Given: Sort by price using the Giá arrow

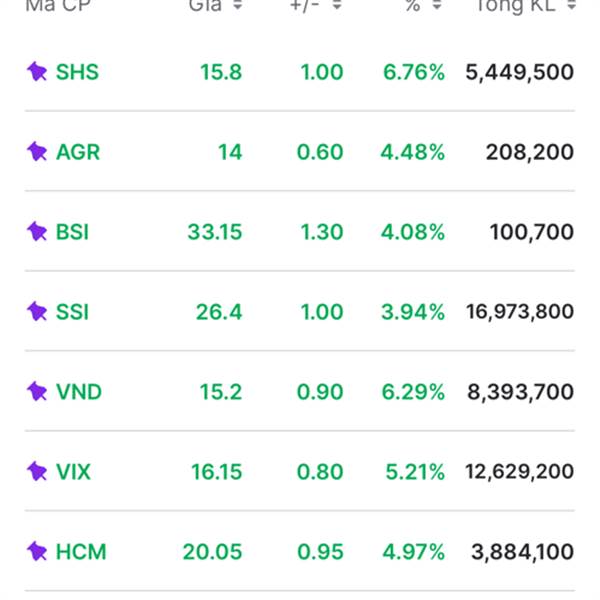Looking at the screenshot, I should [x=237, y=6].
